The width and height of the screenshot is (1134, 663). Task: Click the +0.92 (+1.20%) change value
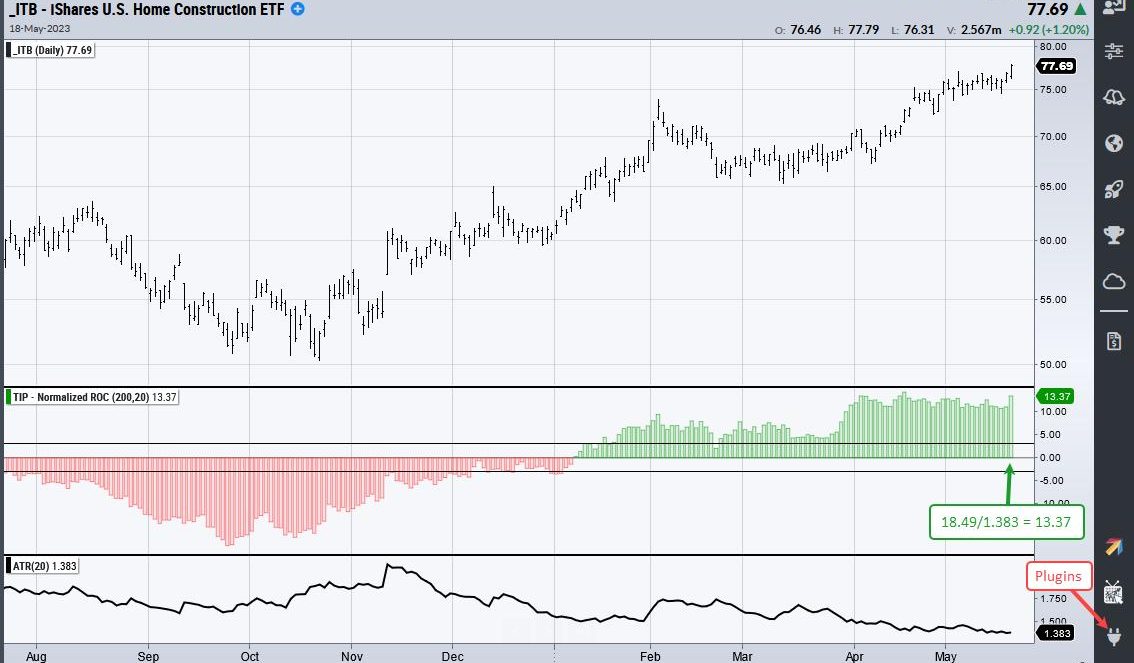[1047, 30]
